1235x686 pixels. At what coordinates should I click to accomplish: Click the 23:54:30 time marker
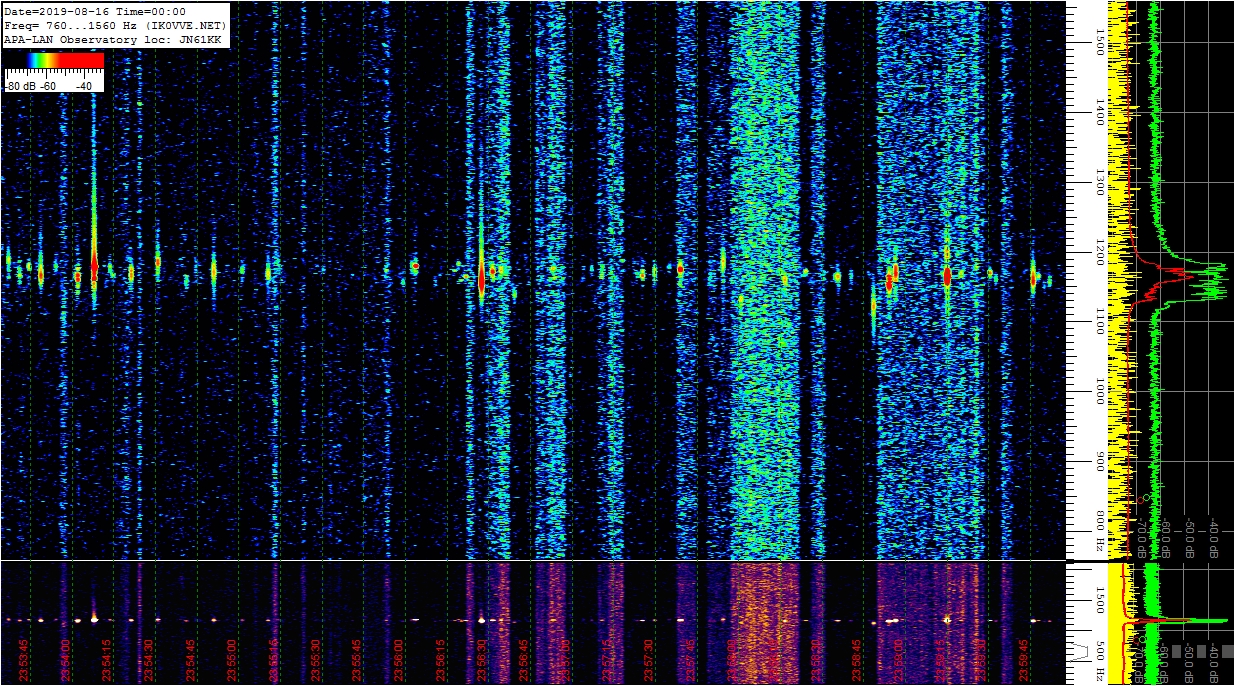coord(148,660)
